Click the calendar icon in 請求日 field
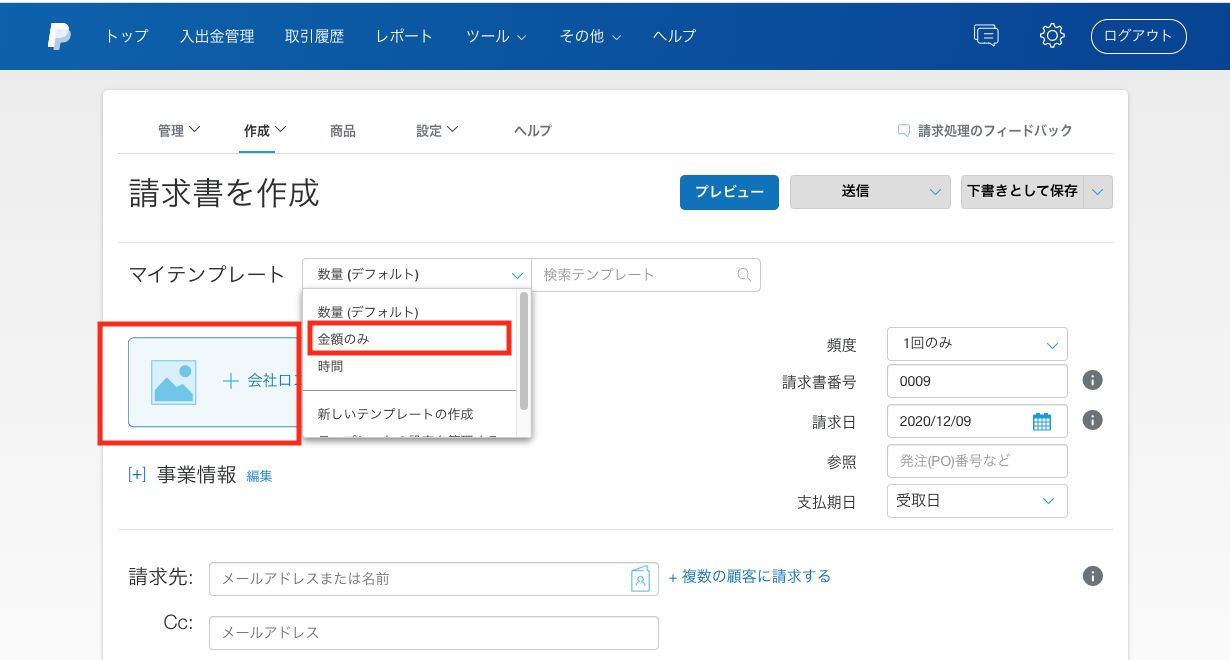This screenshot has height=660, width=1230. 1041,421
